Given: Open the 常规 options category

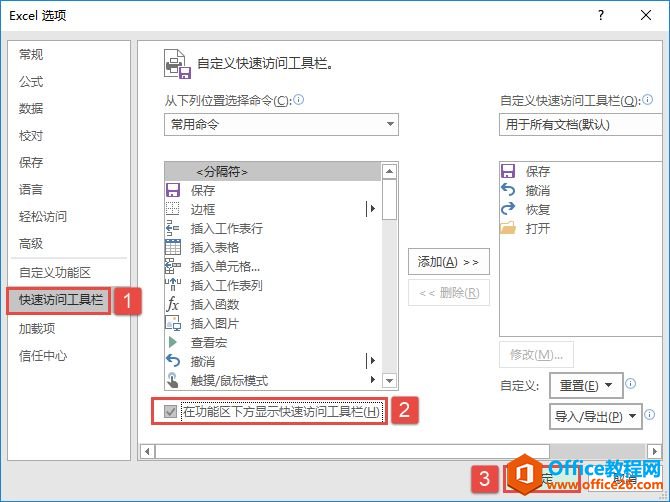Looking at the screenshot, I should (31, 54).
